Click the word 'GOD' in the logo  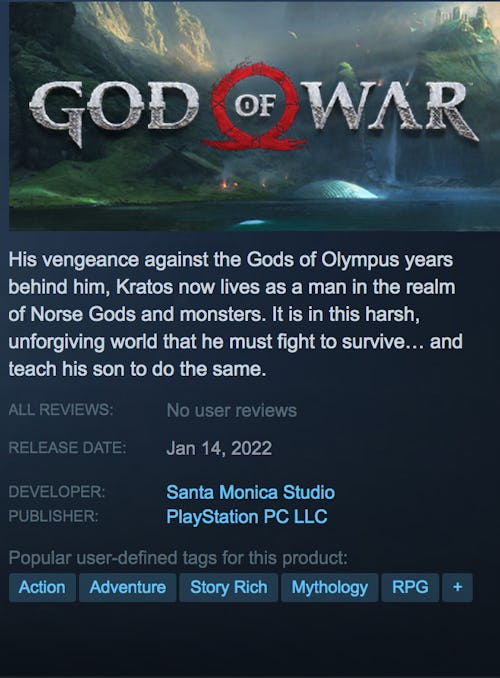pyautogui.click(x=113, y=111)
